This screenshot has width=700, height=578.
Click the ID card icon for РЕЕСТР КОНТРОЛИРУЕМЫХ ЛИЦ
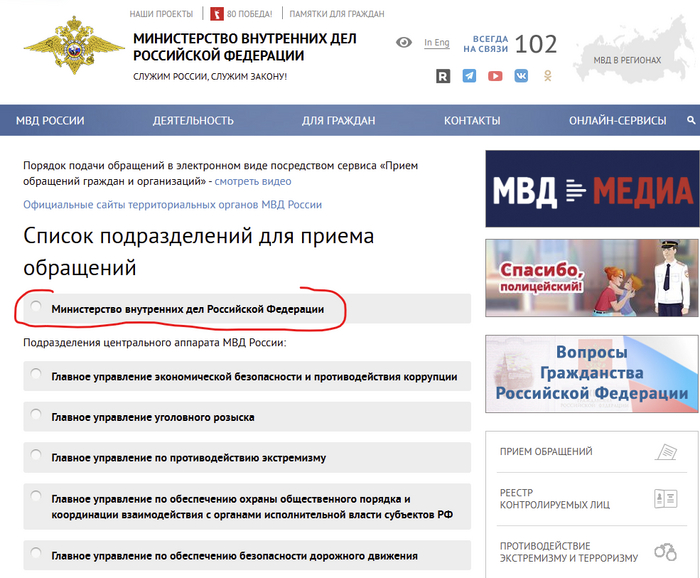(666, 499)
